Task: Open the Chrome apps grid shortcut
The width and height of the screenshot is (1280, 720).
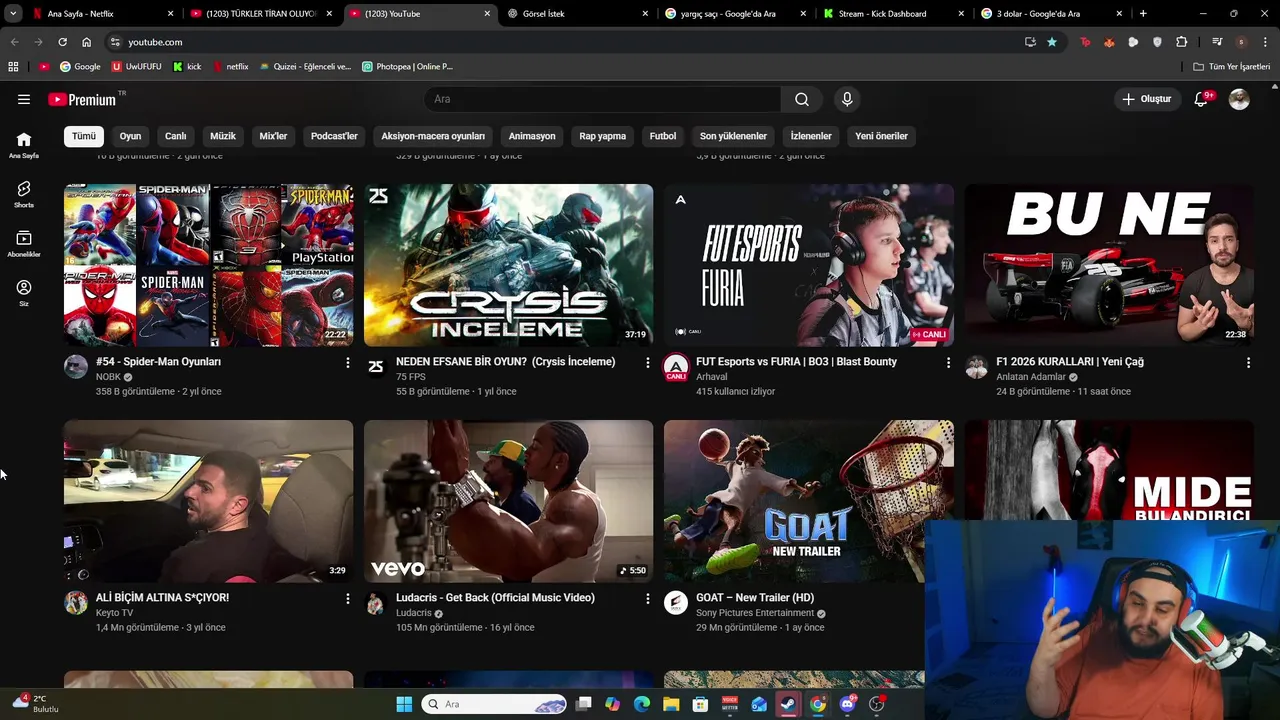Action: [13, 67]
